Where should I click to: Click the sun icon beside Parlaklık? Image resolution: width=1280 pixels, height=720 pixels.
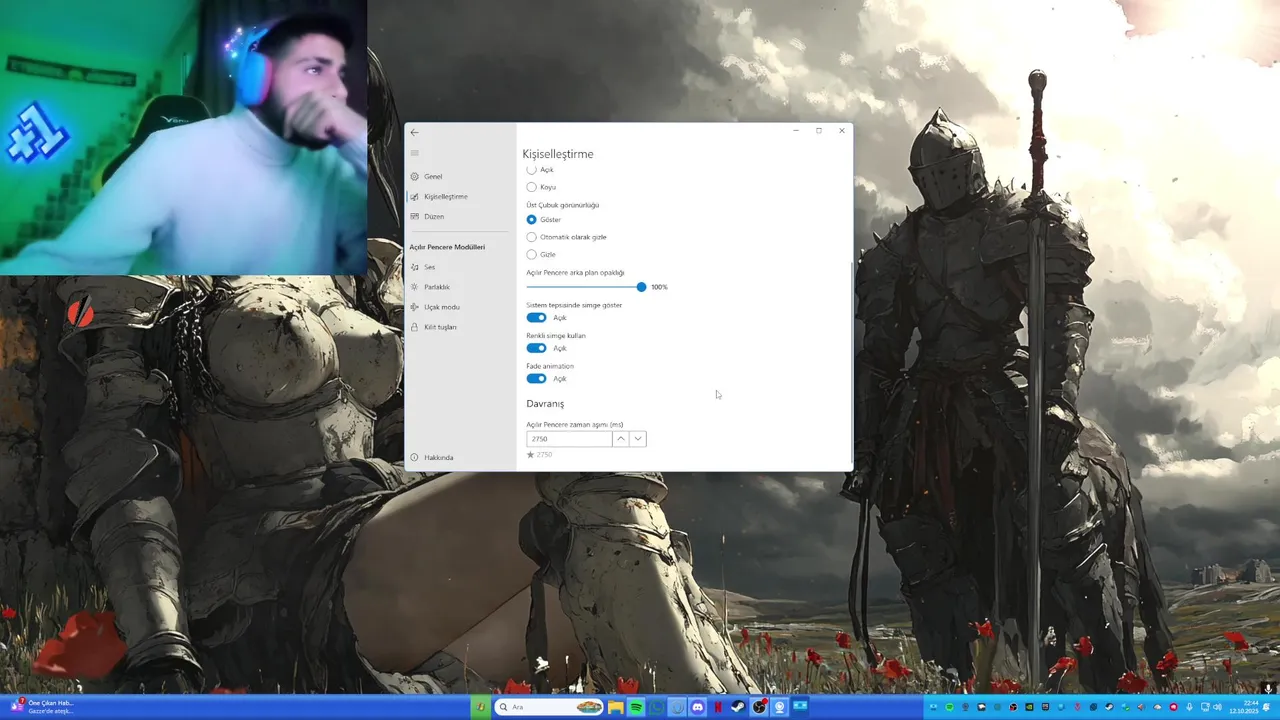[414, 287]
